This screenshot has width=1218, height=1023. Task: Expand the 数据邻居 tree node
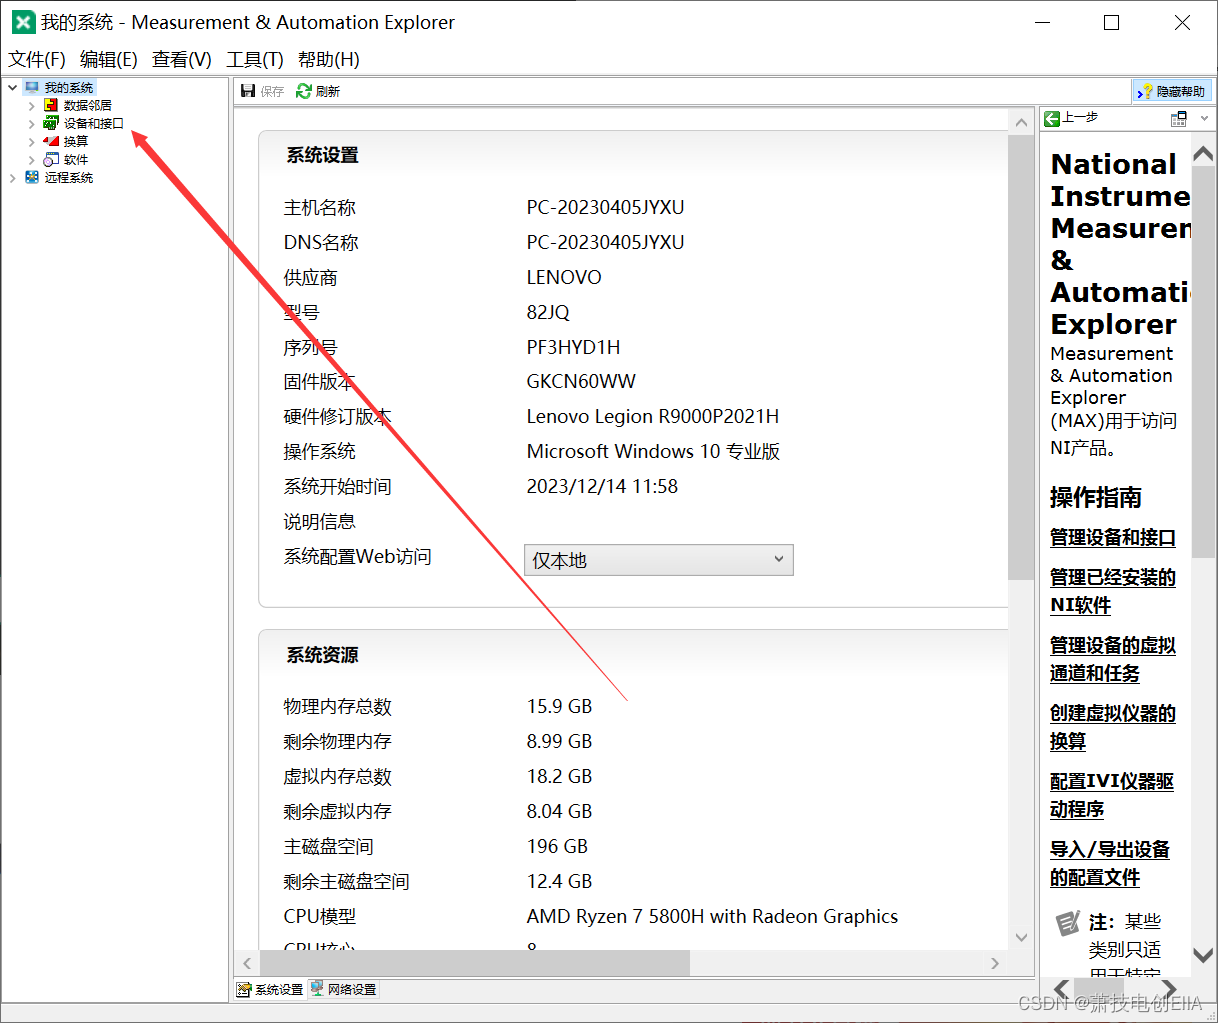[31, 105]
